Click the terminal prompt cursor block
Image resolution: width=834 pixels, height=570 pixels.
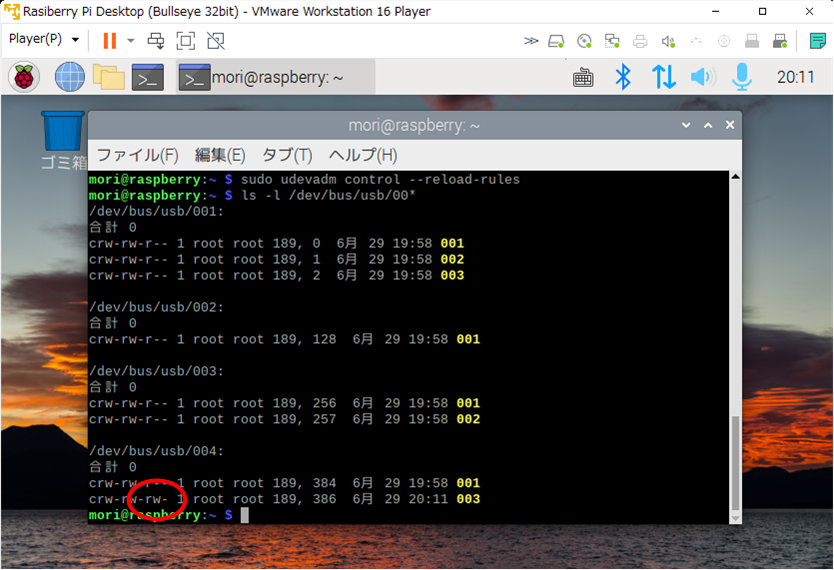point(245,515)
